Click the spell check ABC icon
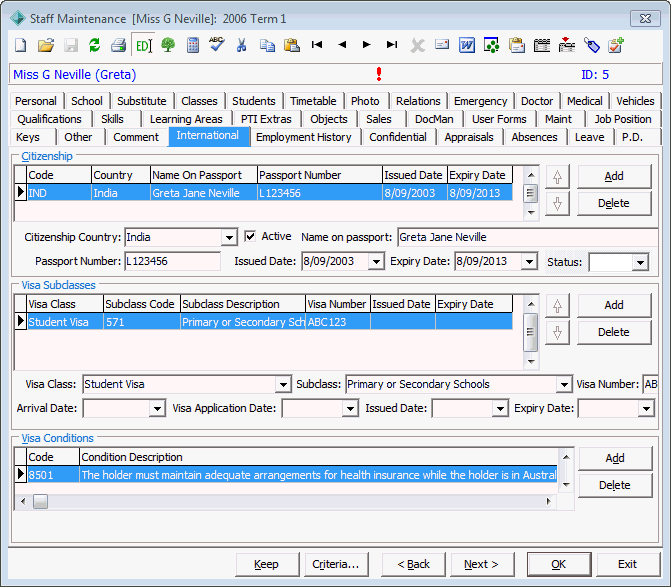This screenshot has width=671, height=587. pyautogui.click(x=217, y=44)
